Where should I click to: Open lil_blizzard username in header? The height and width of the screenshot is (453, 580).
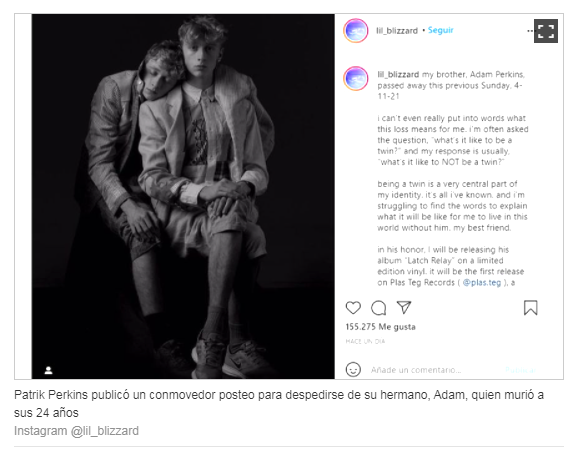(397, 31)
